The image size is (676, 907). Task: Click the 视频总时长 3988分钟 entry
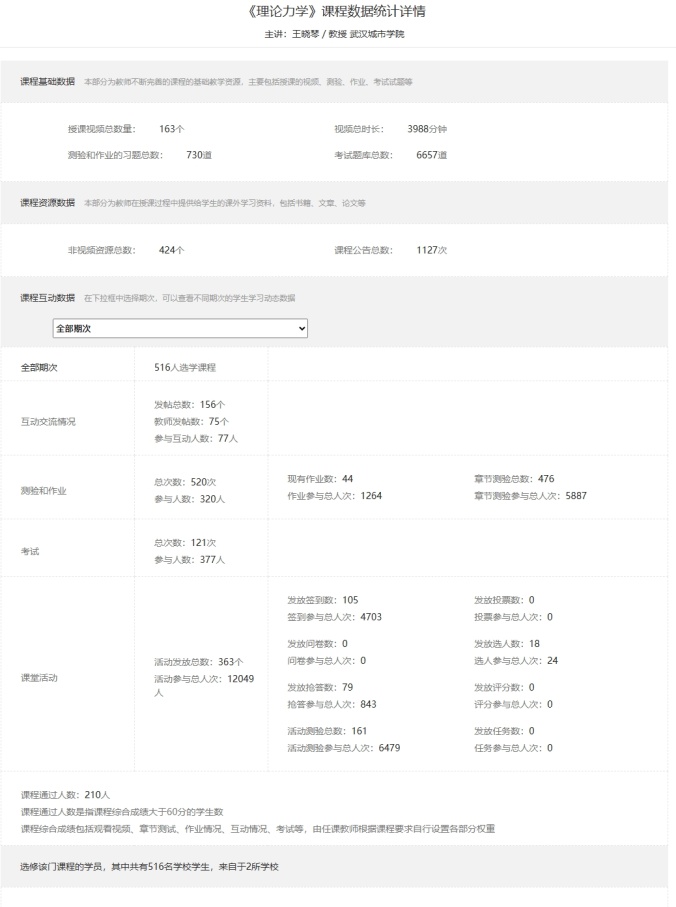coord(391,129)
